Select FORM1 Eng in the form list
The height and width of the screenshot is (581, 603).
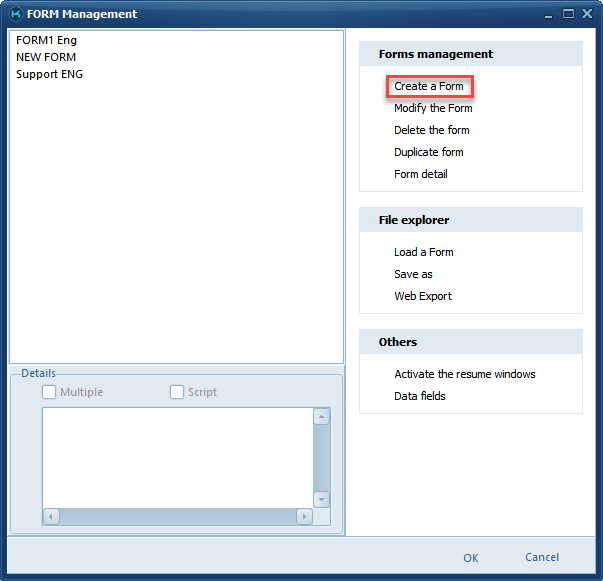click(46, 41)
